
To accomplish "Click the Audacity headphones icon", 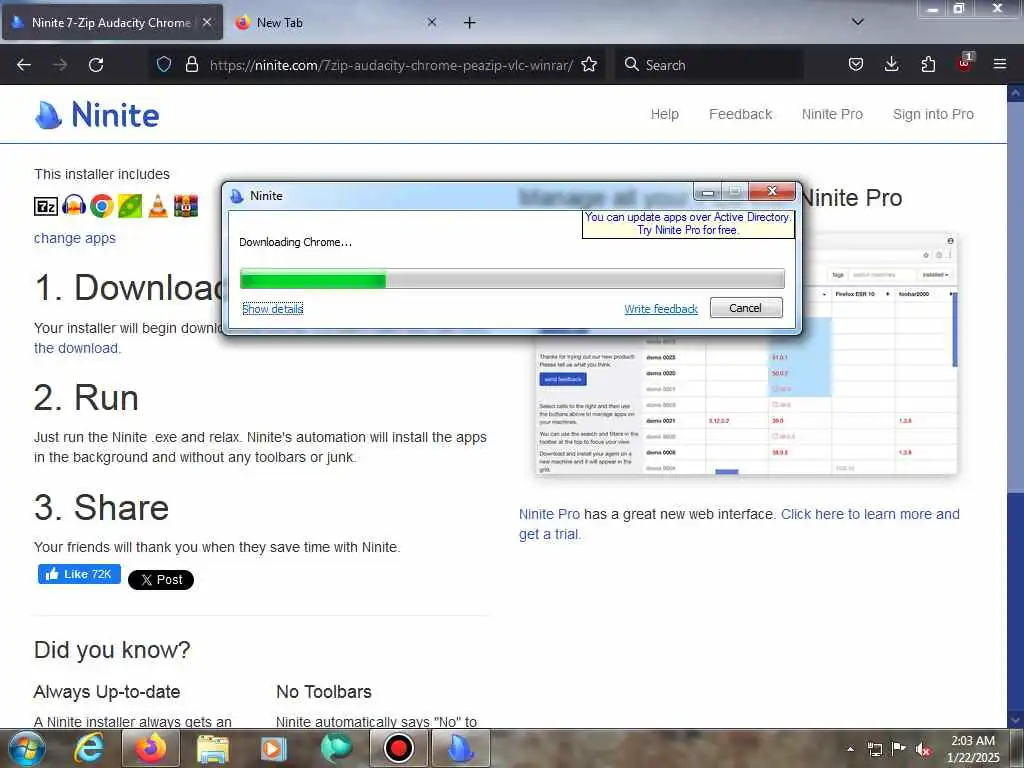I will [x=74, y=206].
